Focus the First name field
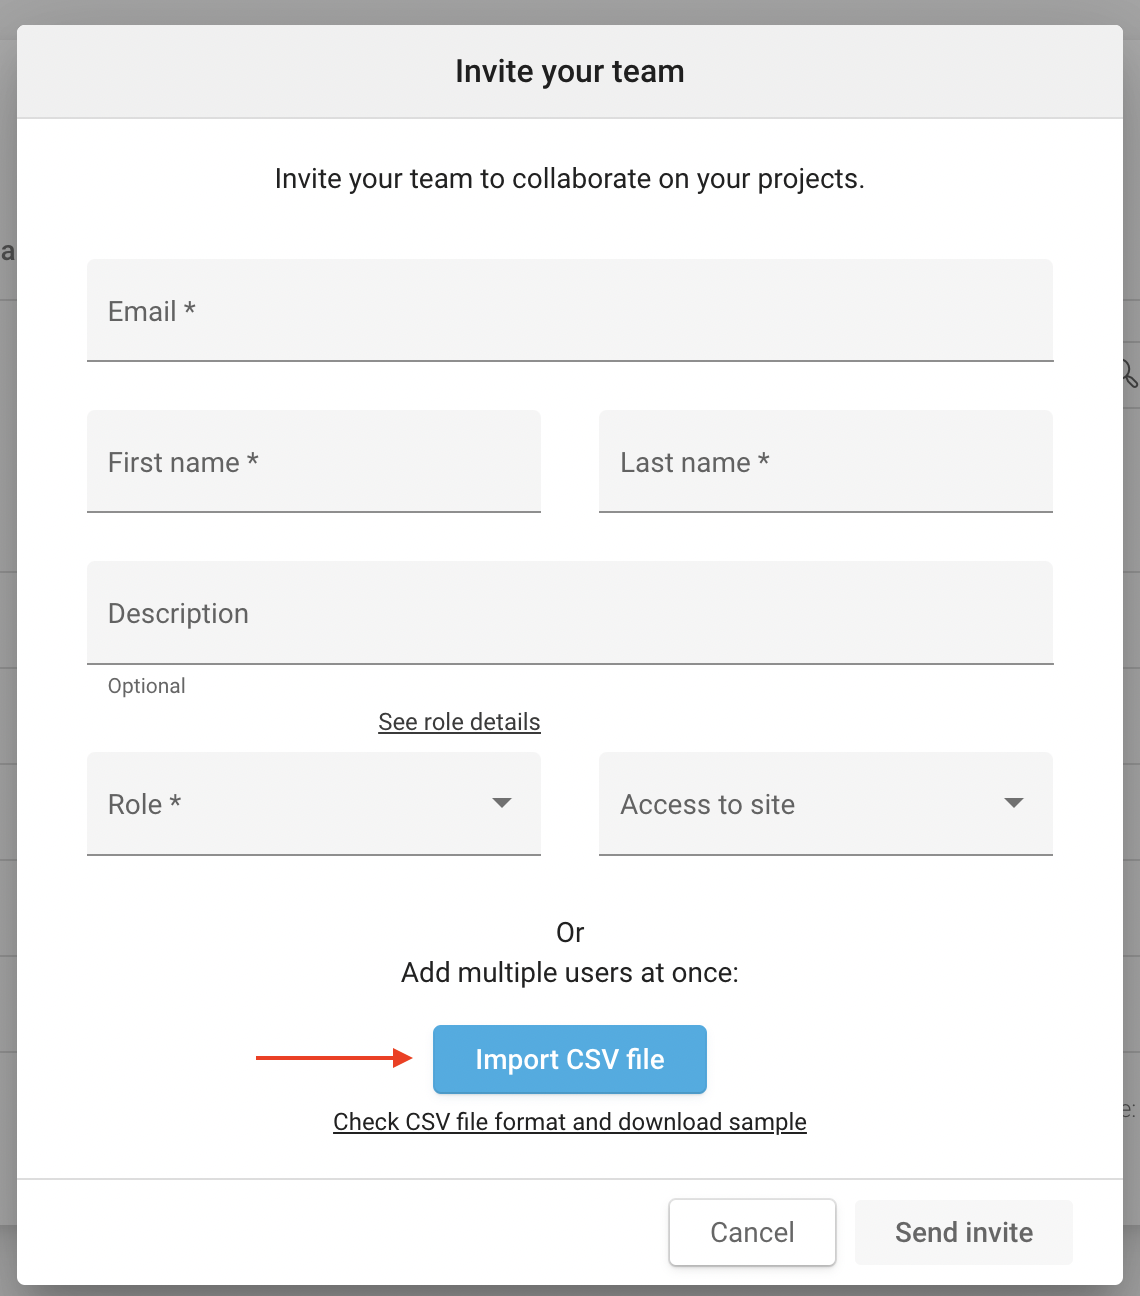The height and width of the screenshot is (1296, 1140). coord(313,462)
